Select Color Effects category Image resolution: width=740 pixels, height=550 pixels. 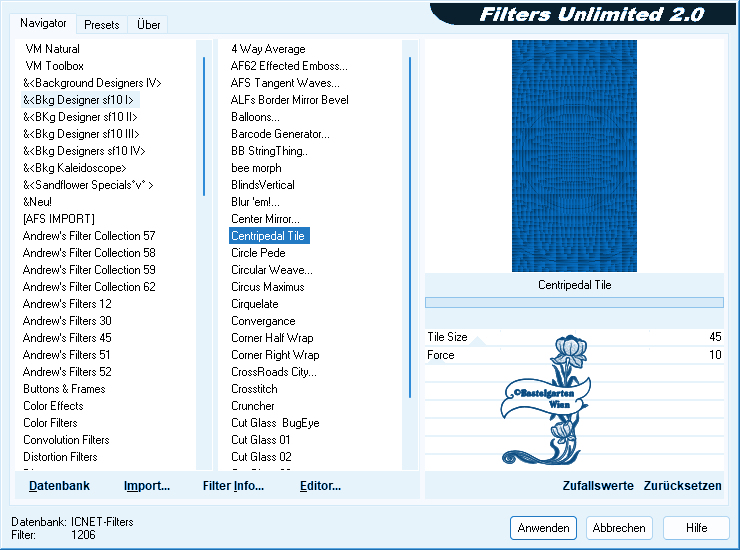tap(53, 406)
